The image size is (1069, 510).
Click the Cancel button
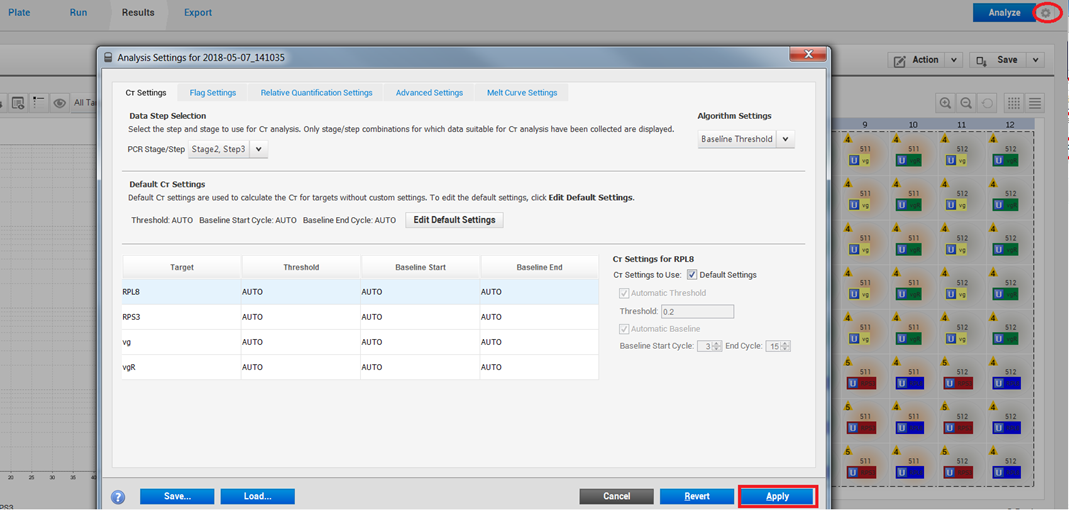(617, 496)
